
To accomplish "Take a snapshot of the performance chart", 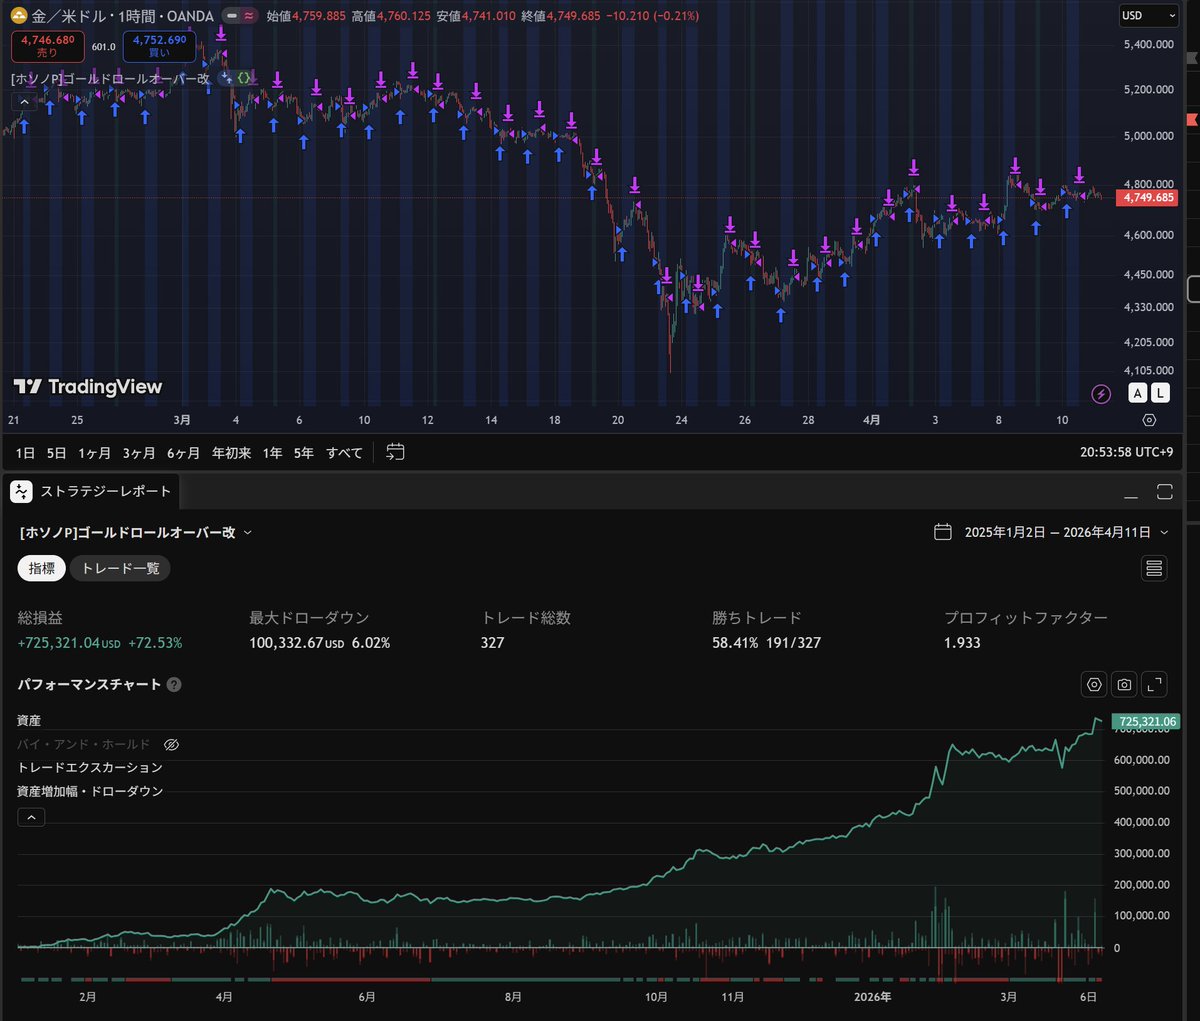I will (1124, 684).
